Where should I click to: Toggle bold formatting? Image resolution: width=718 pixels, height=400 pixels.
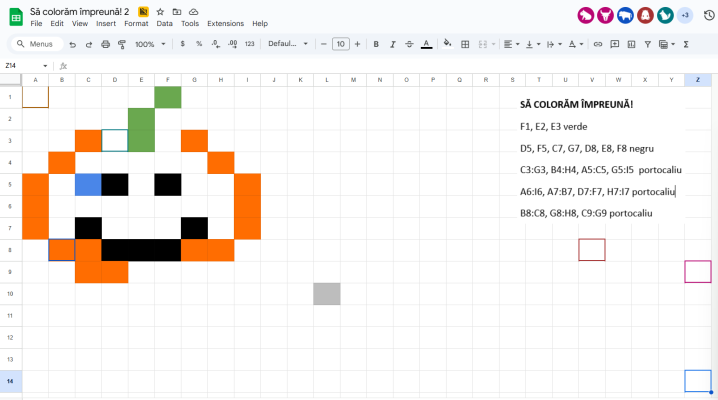(376, 44)
